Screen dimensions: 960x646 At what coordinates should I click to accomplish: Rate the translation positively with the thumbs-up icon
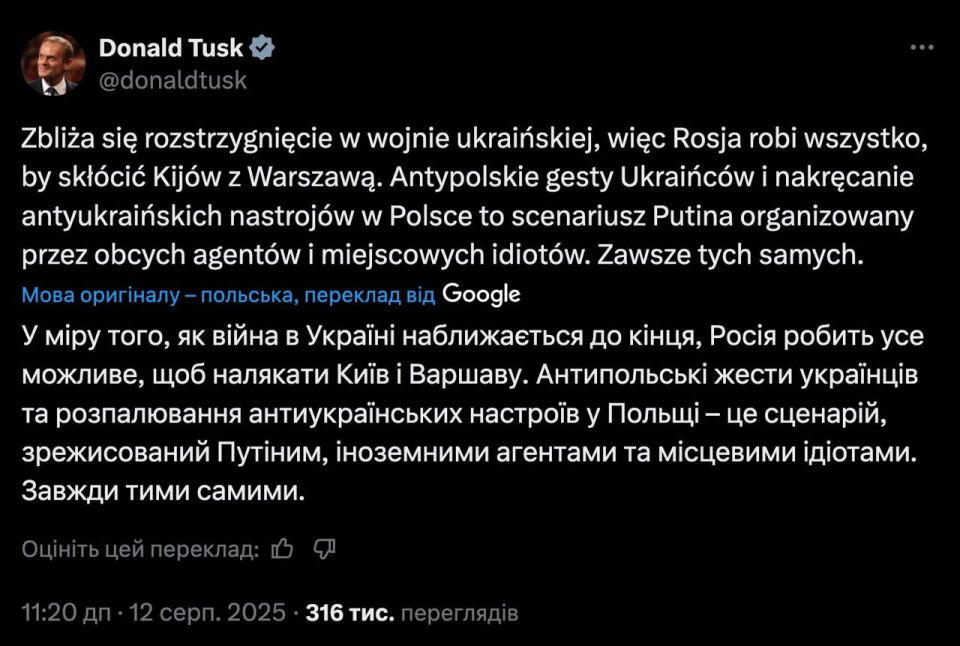[x=282, y=549]
